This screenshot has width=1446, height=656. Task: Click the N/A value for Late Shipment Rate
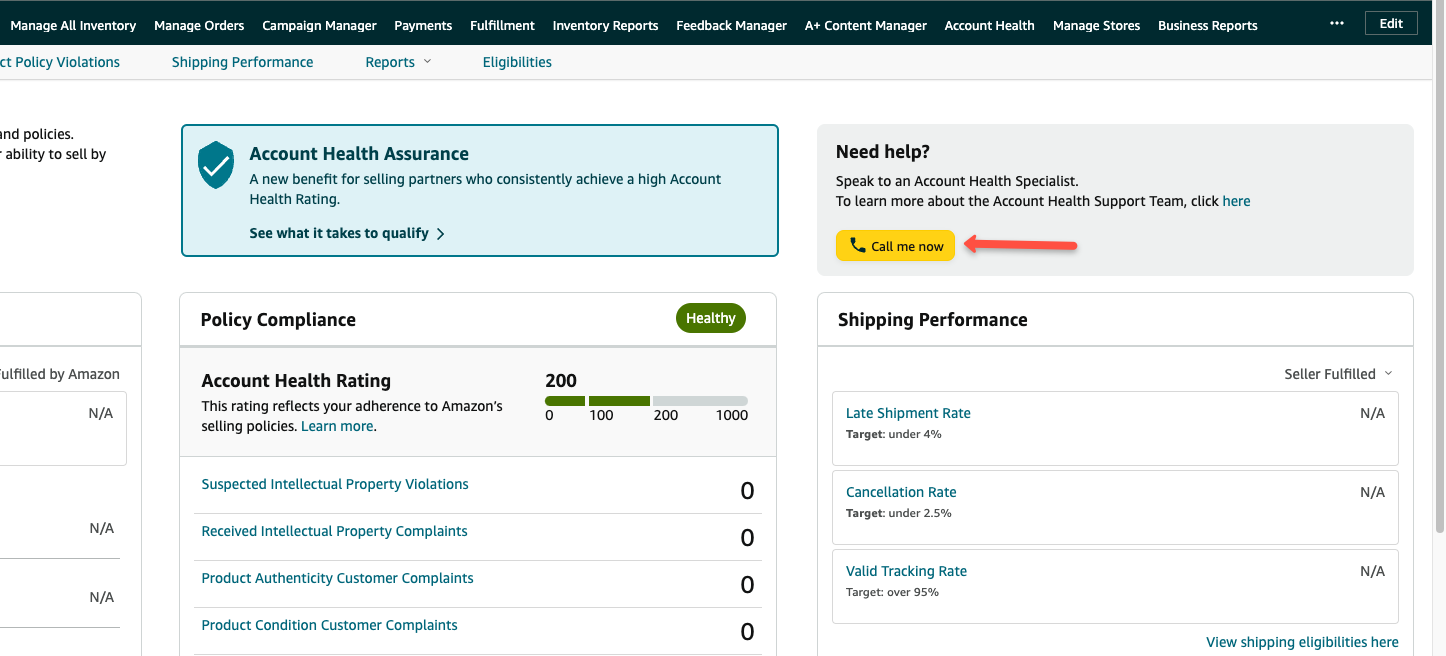(x=1372, y=413)
